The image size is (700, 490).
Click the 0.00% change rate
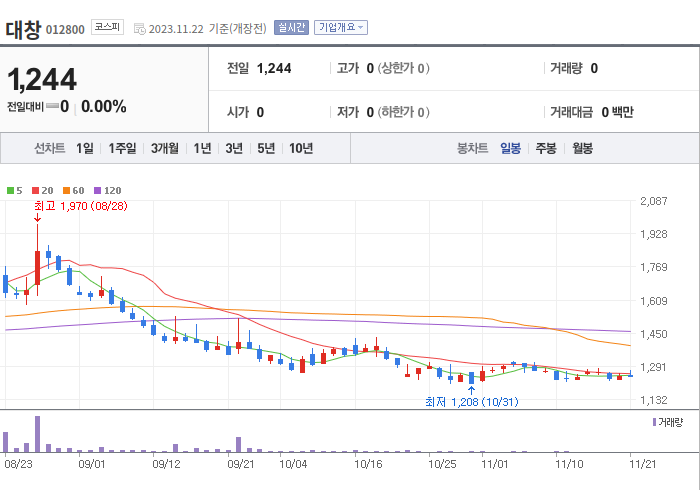(104, 107)
